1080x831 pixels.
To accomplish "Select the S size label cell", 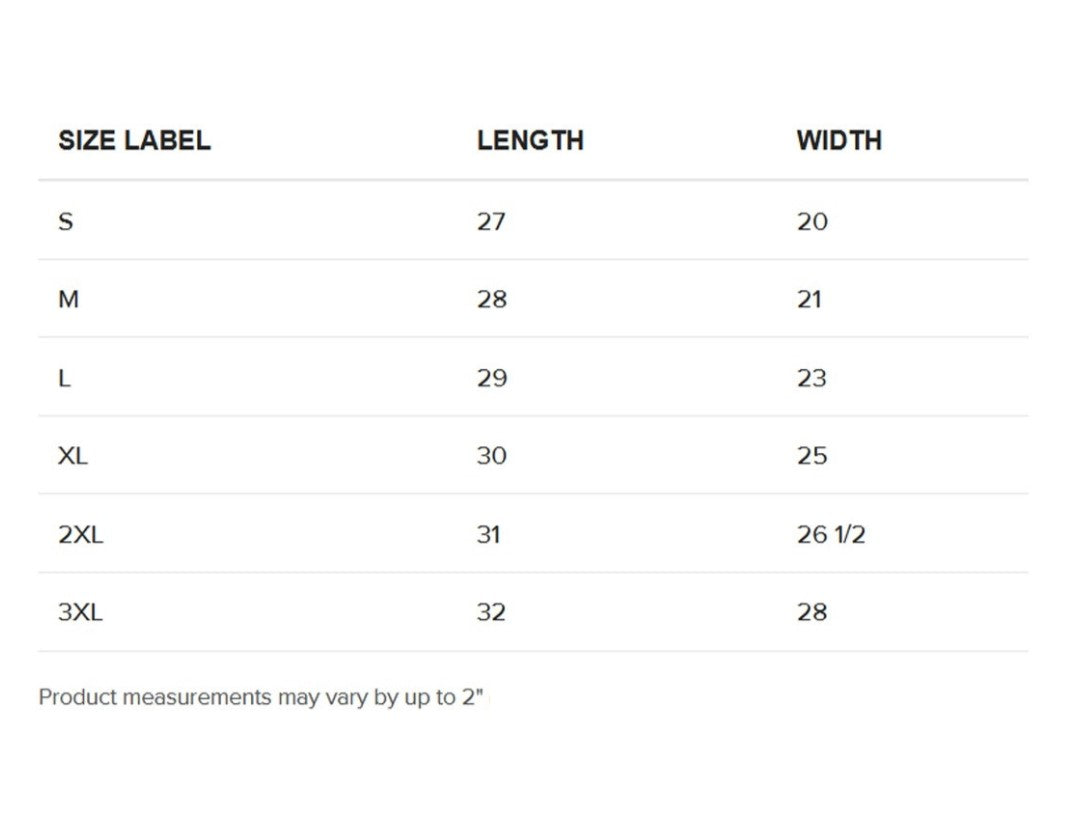I will (x=66, y=221).
